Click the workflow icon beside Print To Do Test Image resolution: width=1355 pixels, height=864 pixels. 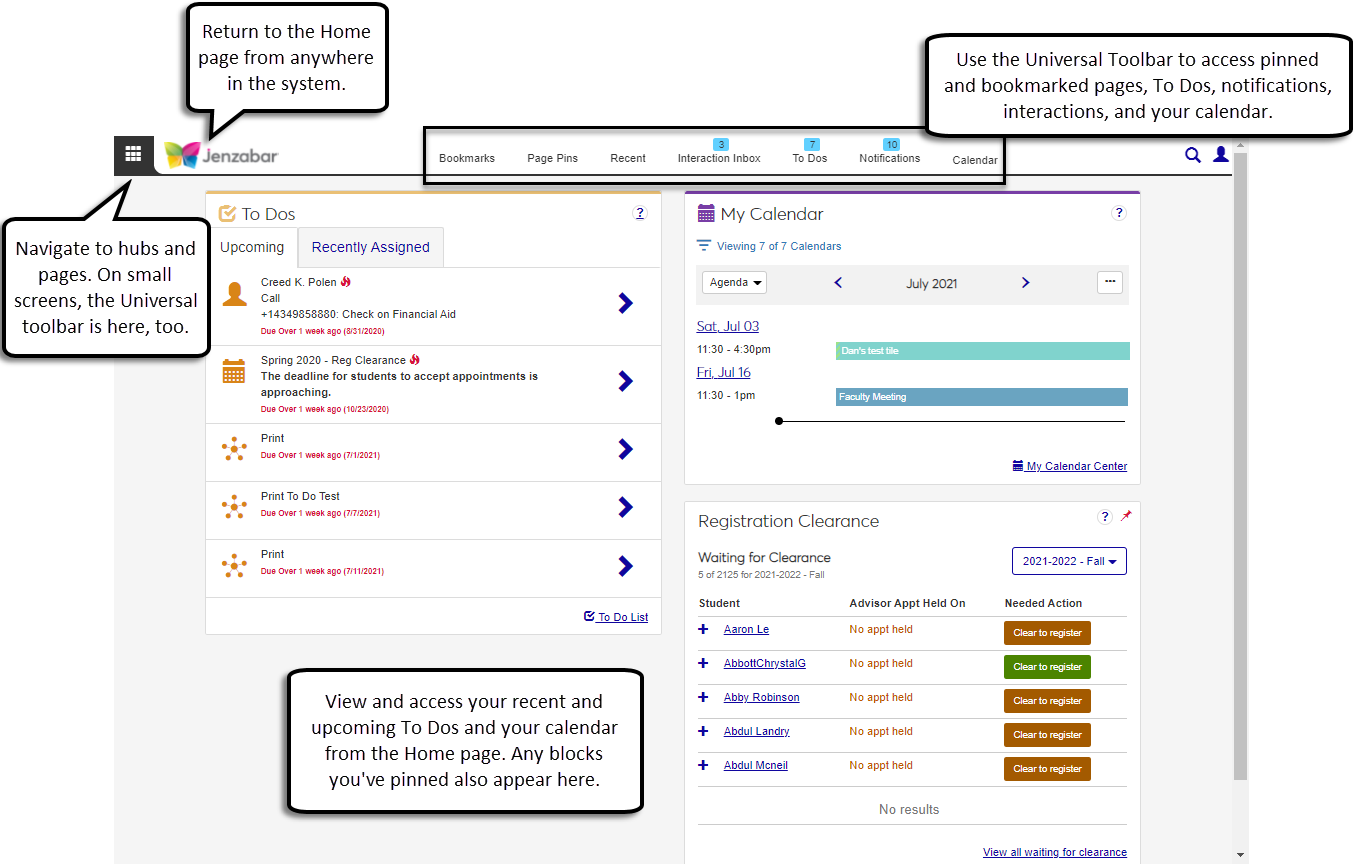[x=234, y=507]
